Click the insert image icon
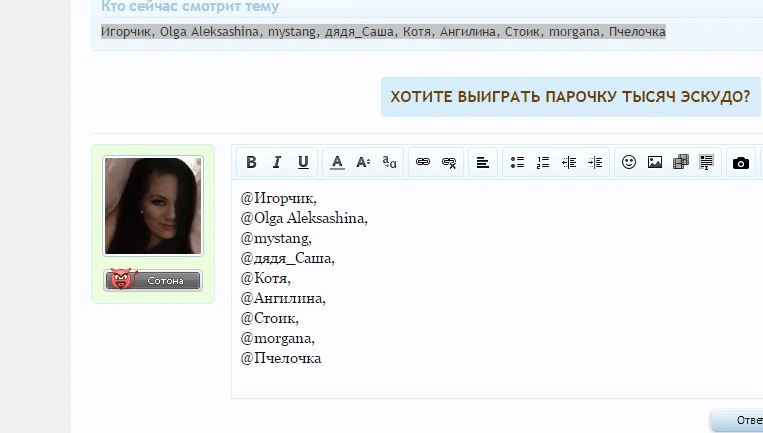Viewport: 763px width, 433px height. (655, 162)
